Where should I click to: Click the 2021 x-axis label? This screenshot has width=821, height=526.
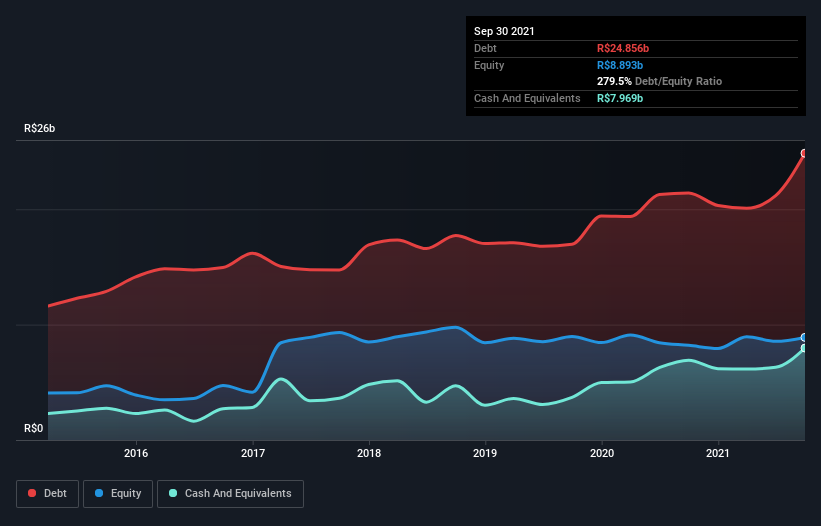[x=718, y=453]
